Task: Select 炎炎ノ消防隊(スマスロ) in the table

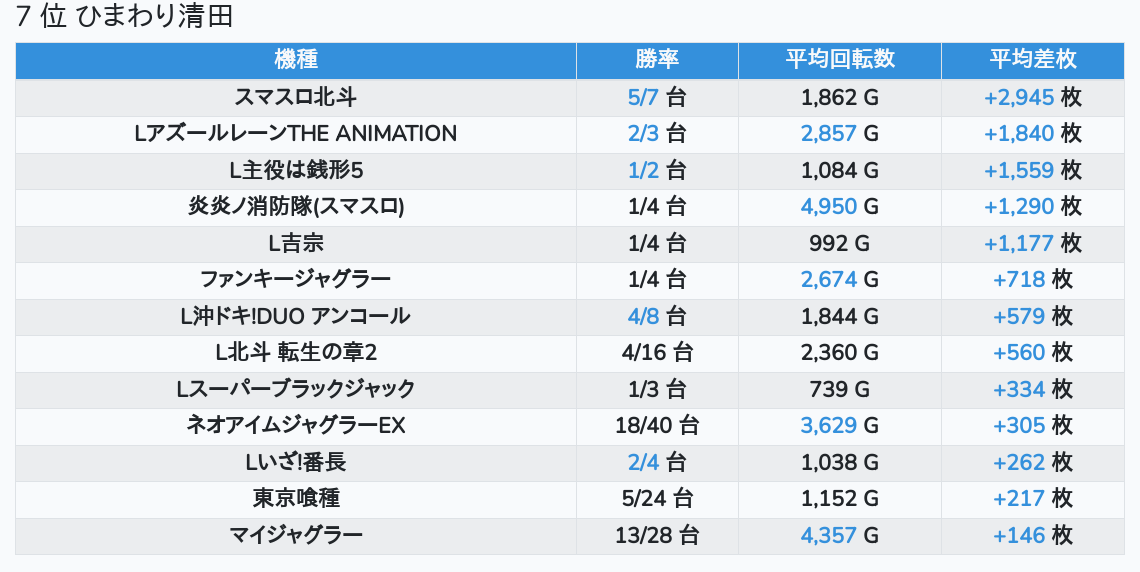Action: (x=295, y=206)
